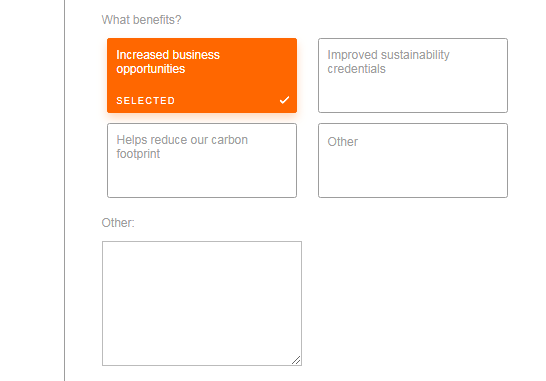Image resolution: width=546 pixels, height=381 pixels.
Task: Click the white checkmark on the selected card
Action: tap(284, 100)
